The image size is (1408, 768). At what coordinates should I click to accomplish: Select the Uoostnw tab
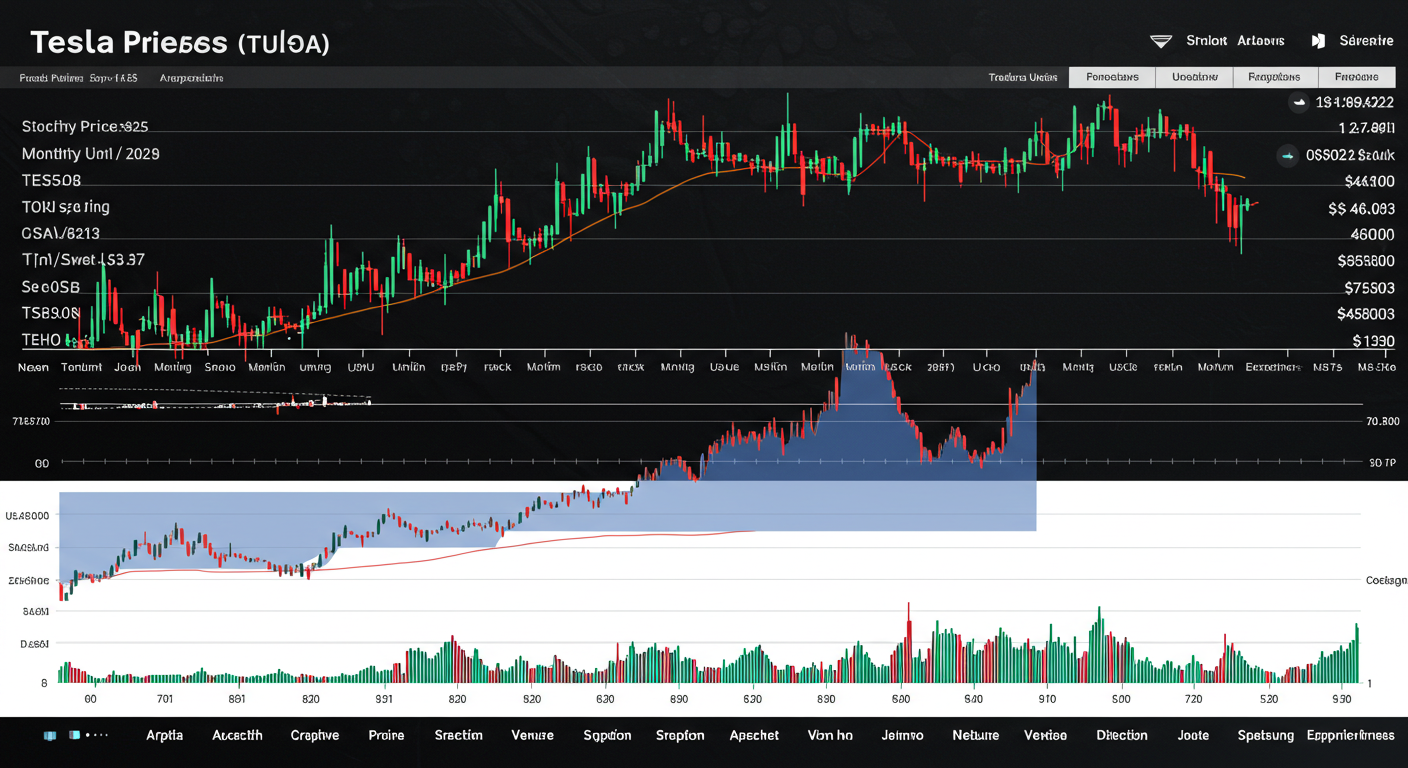point(1194,77)
